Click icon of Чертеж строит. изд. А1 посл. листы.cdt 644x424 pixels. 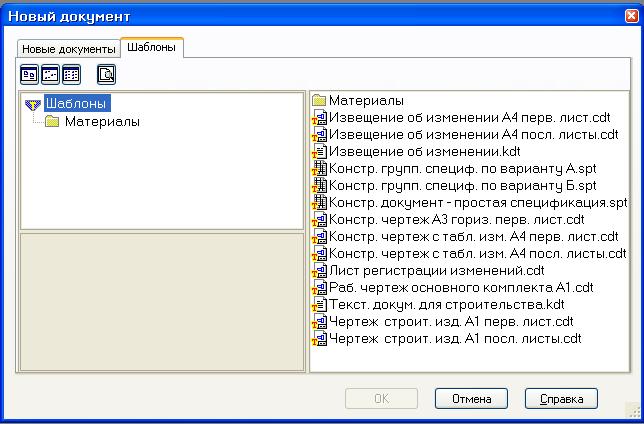pos(319,339)
